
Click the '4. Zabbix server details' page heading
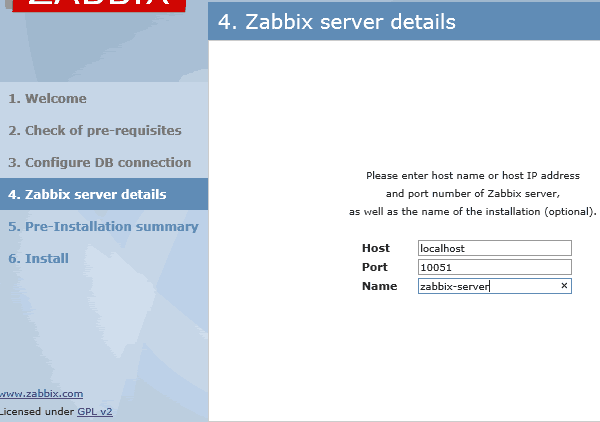(337, 21)
